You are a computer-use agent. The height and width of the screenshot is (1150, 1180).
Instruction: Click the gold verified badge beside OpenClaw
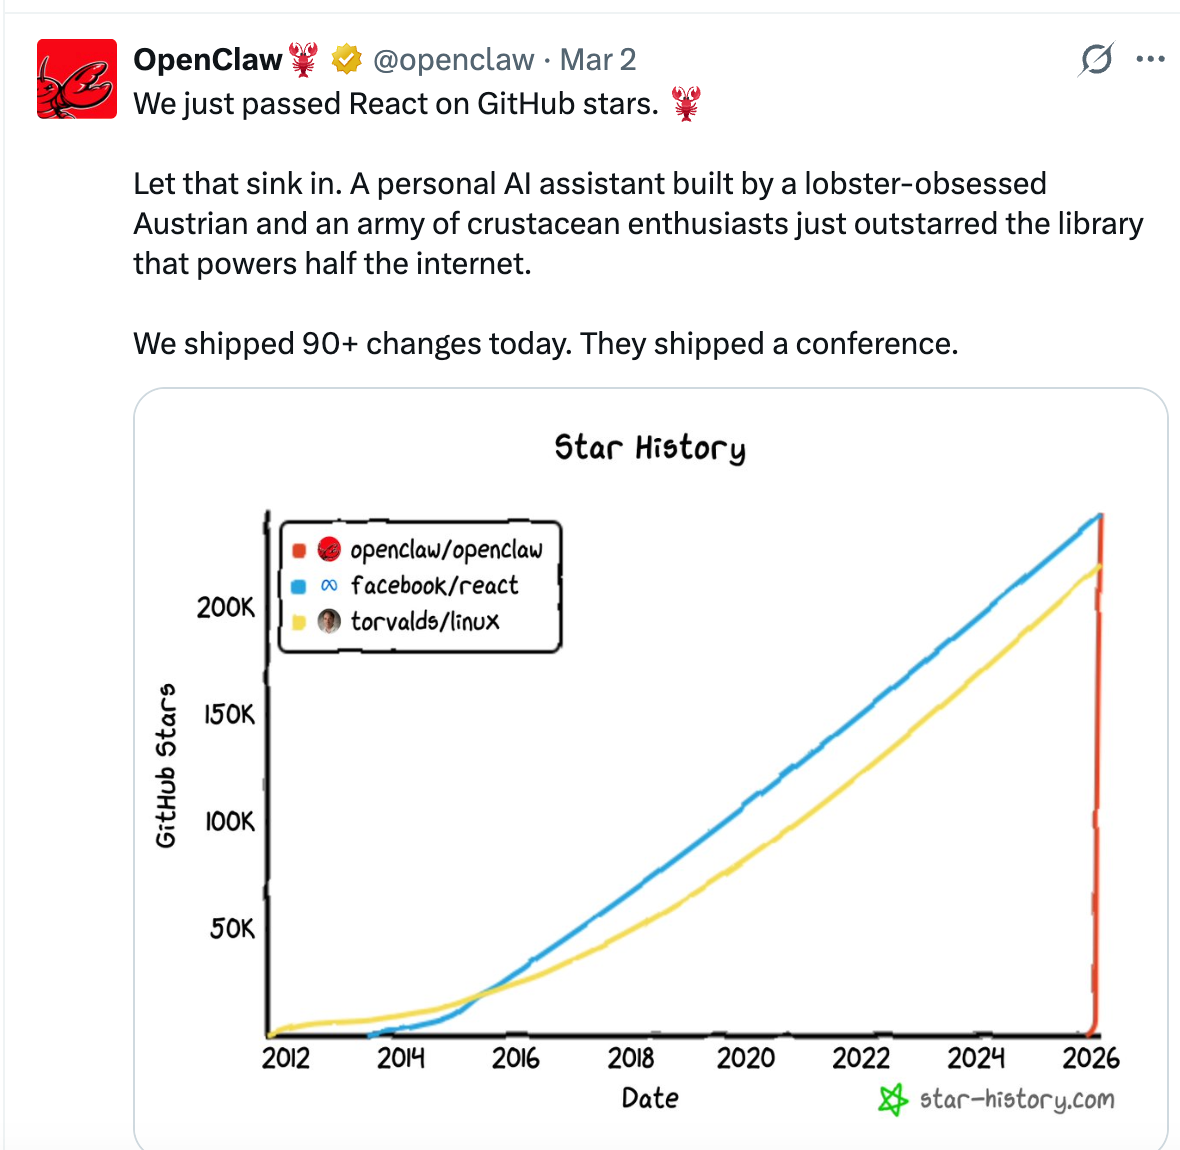(x=346, y=60)
